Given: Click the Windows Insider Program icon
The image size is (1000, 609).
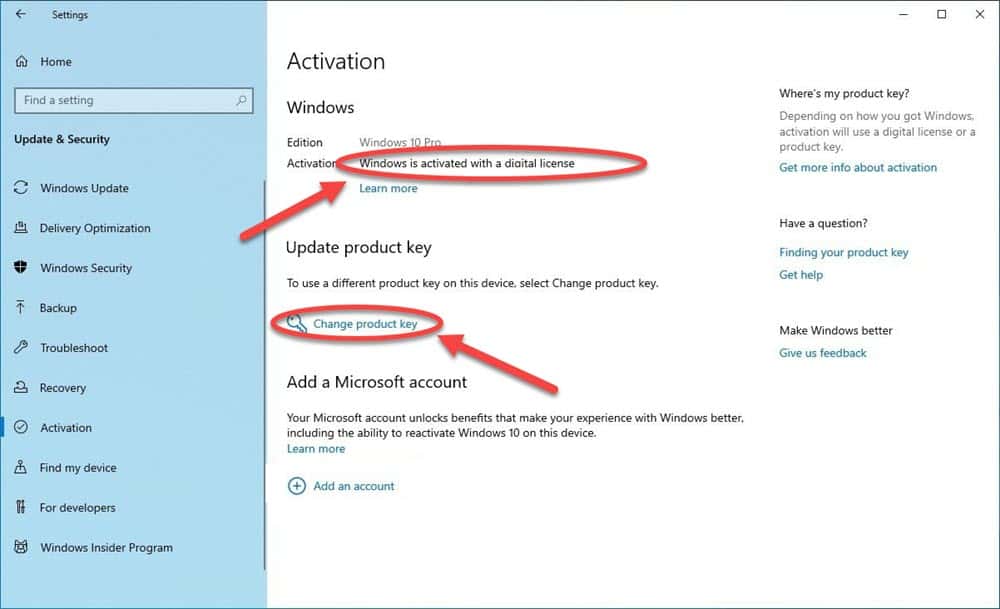Looking at the screenshot, I should tap(21, 547).
